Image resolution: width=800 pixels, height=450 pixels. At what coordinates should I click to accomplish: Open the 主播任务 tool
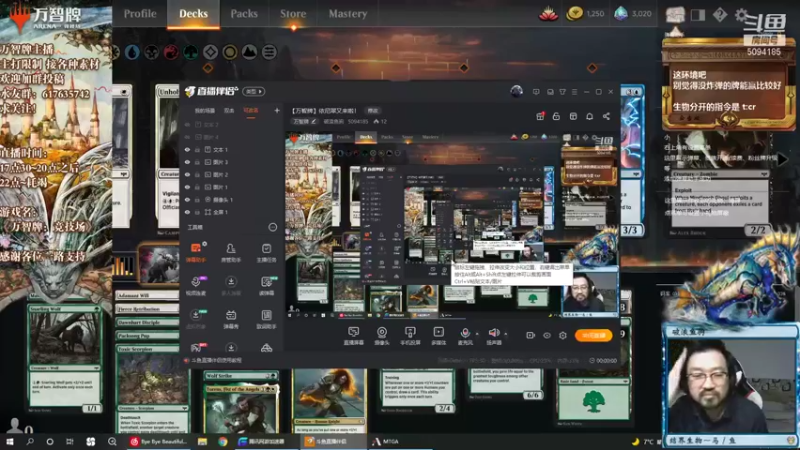[266, 252]
